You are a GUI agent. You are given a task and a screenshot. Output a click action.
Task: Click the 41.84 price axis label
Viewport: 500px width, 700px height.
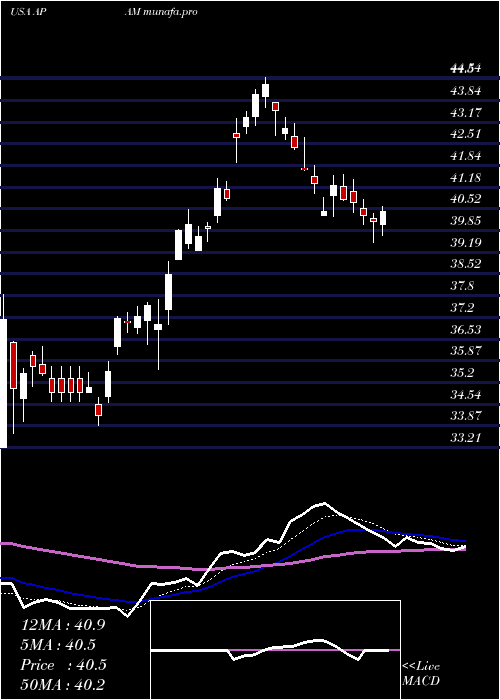point(466,156)
